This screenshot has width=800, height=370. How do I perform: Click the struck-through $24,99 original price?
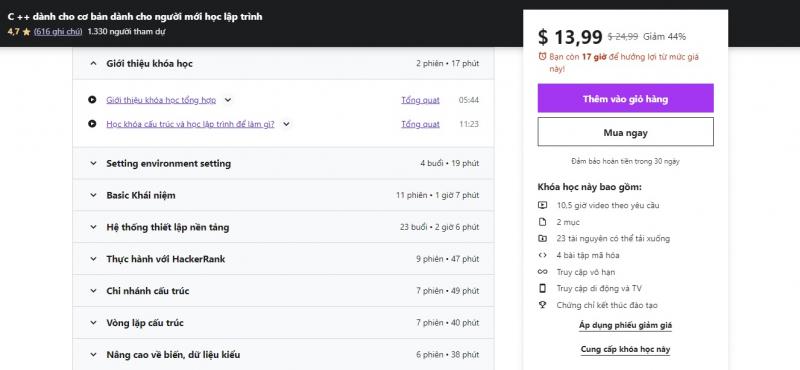622,37
